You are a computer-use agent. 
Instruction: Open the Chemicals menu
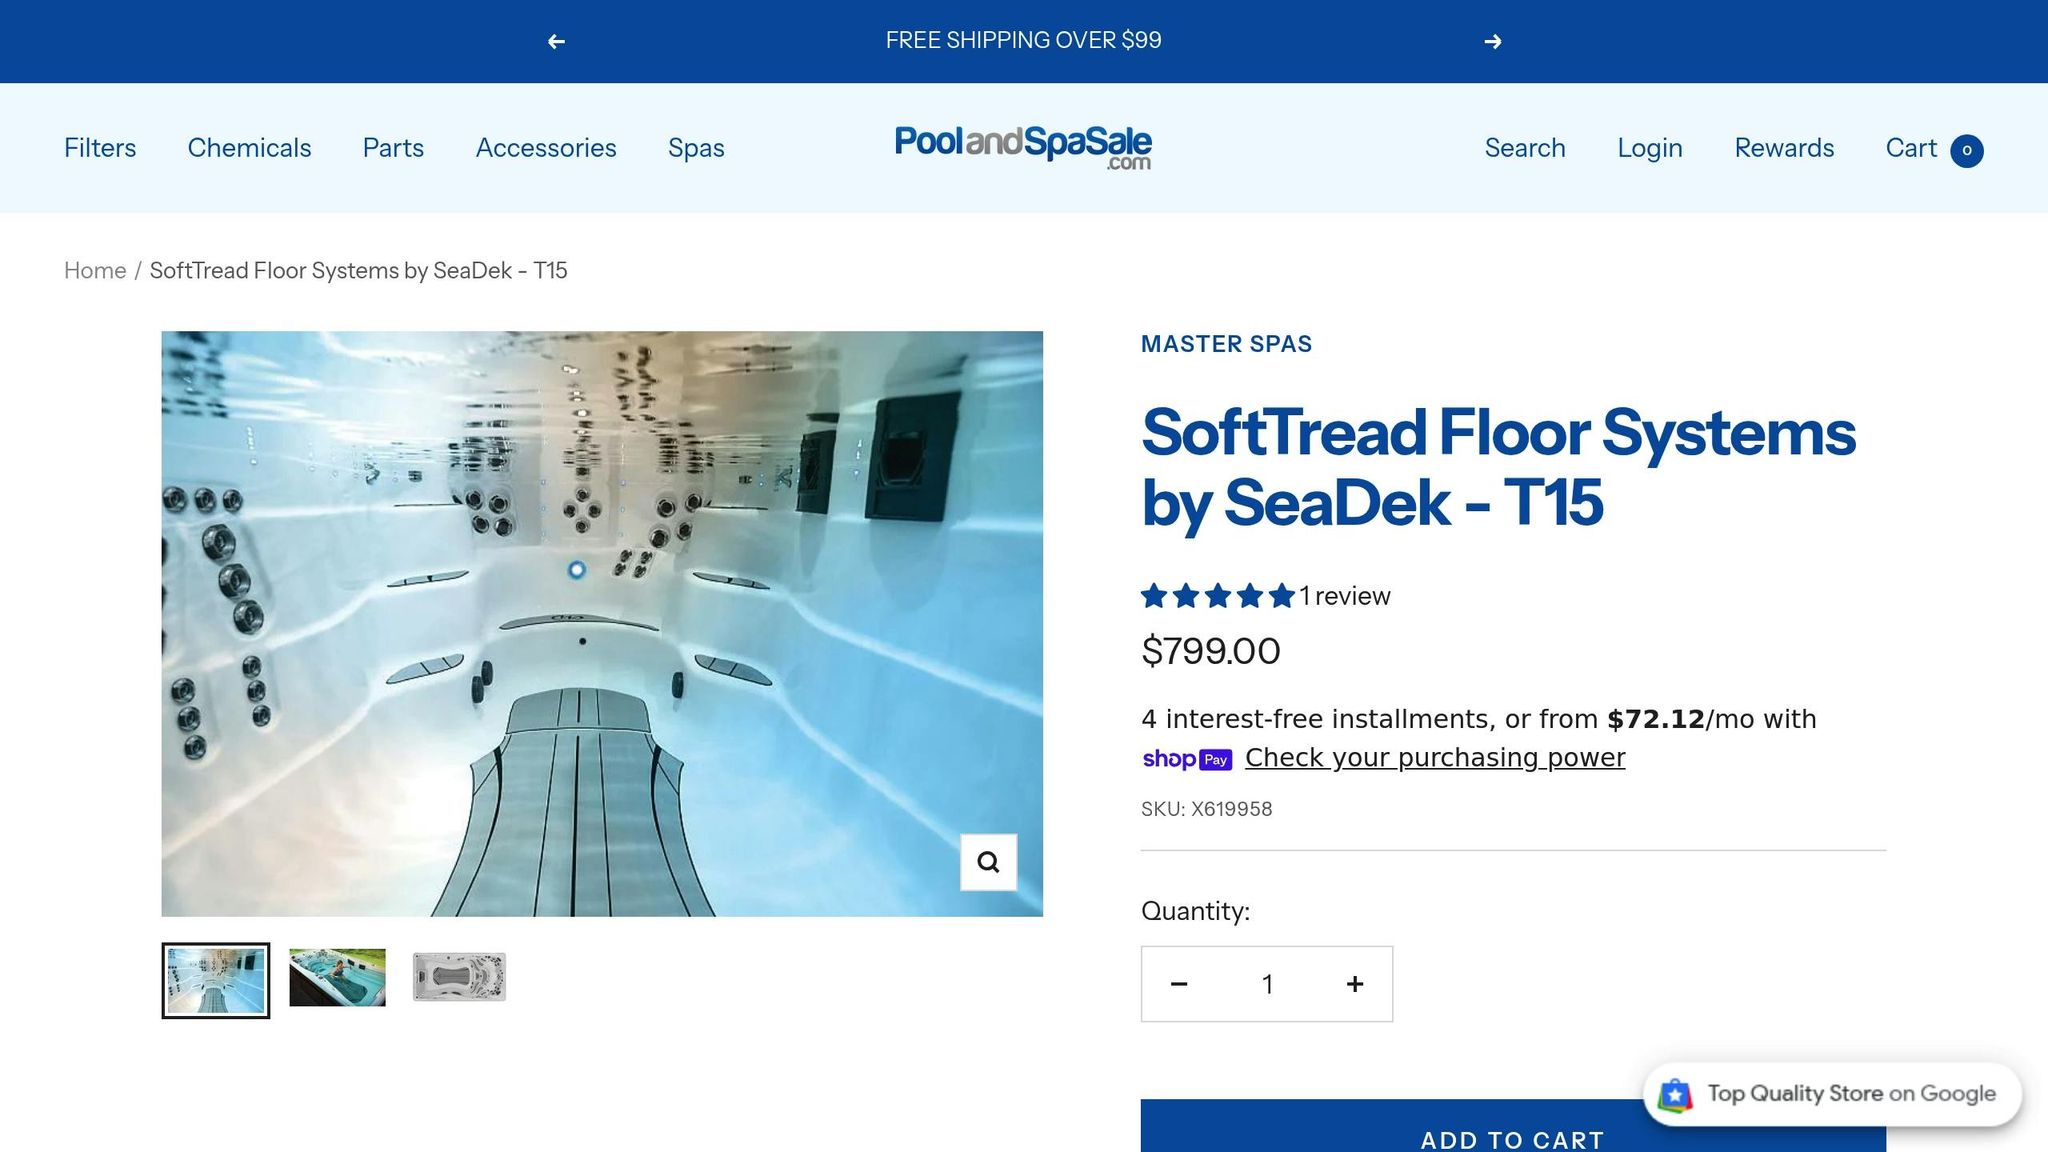tap(249, 147)
